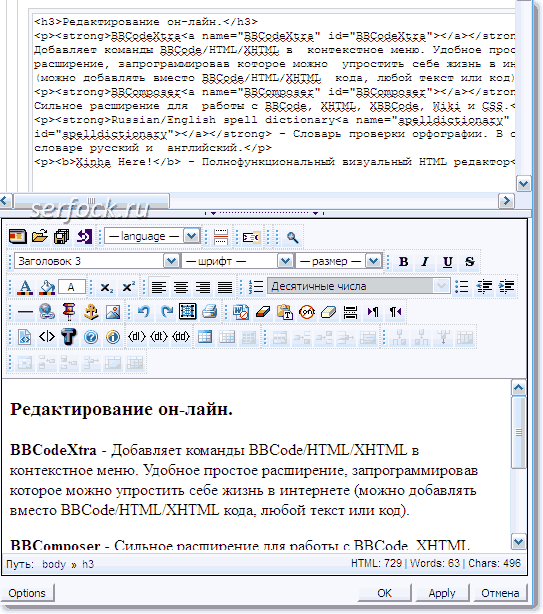Open the language dropdown

[153, 236]
